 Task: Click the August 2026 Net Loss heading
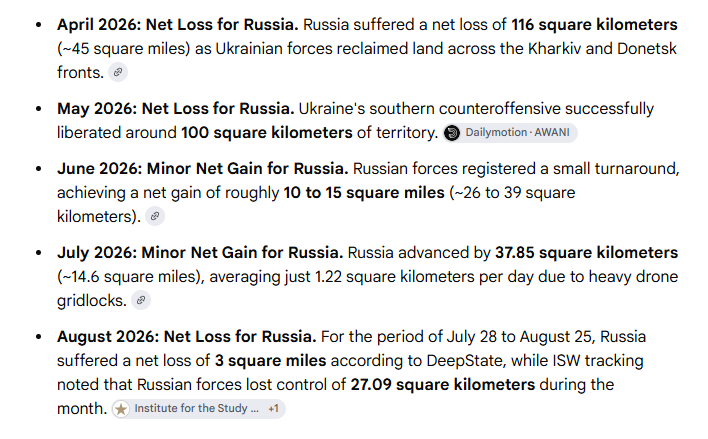click(186, 336)
